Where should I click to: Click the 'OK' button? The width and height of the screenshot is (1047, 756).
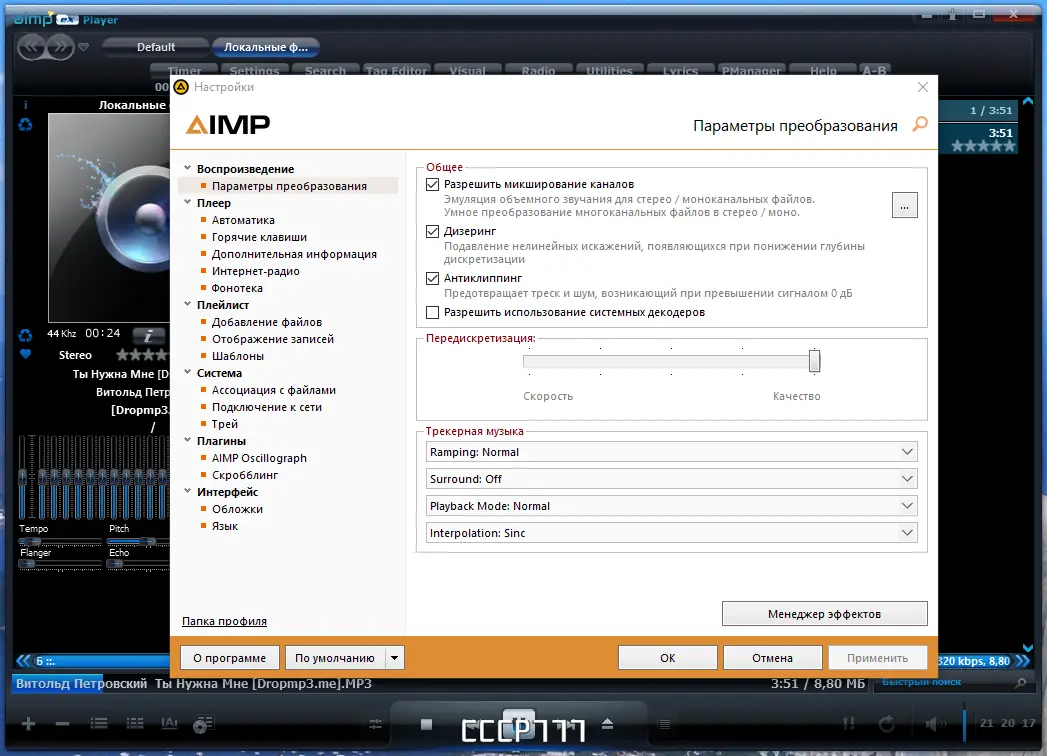(x=668, y=658)
